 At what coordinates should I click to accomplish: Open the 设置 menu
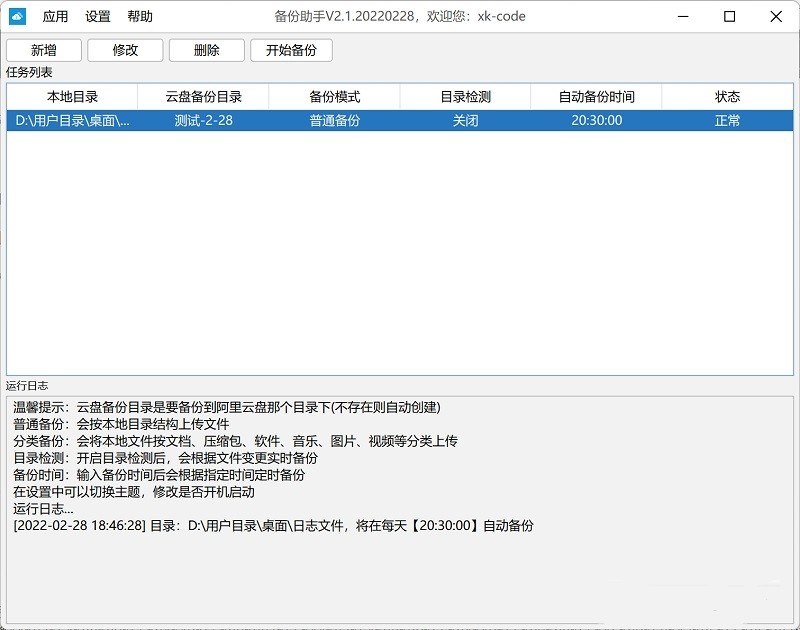point(98,15)
